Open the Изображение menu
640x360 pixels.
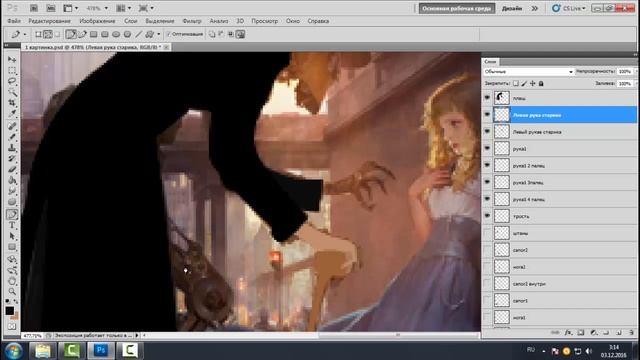[97, 21]
